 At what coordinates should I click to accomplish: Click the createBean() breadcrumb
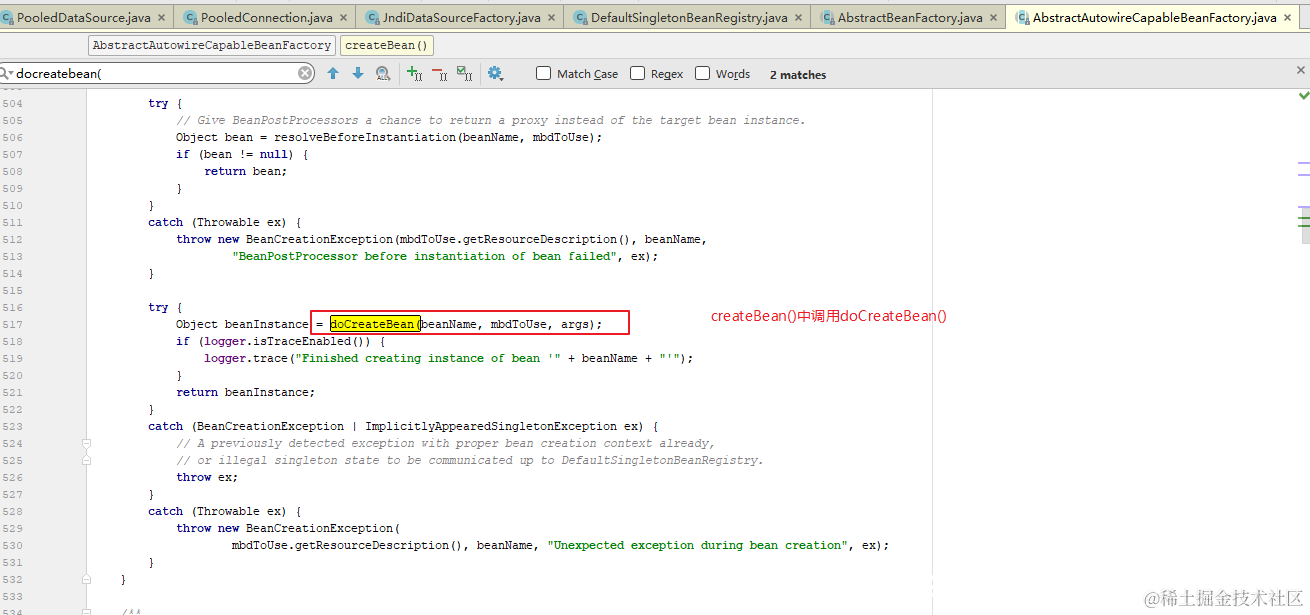(387, 45)
